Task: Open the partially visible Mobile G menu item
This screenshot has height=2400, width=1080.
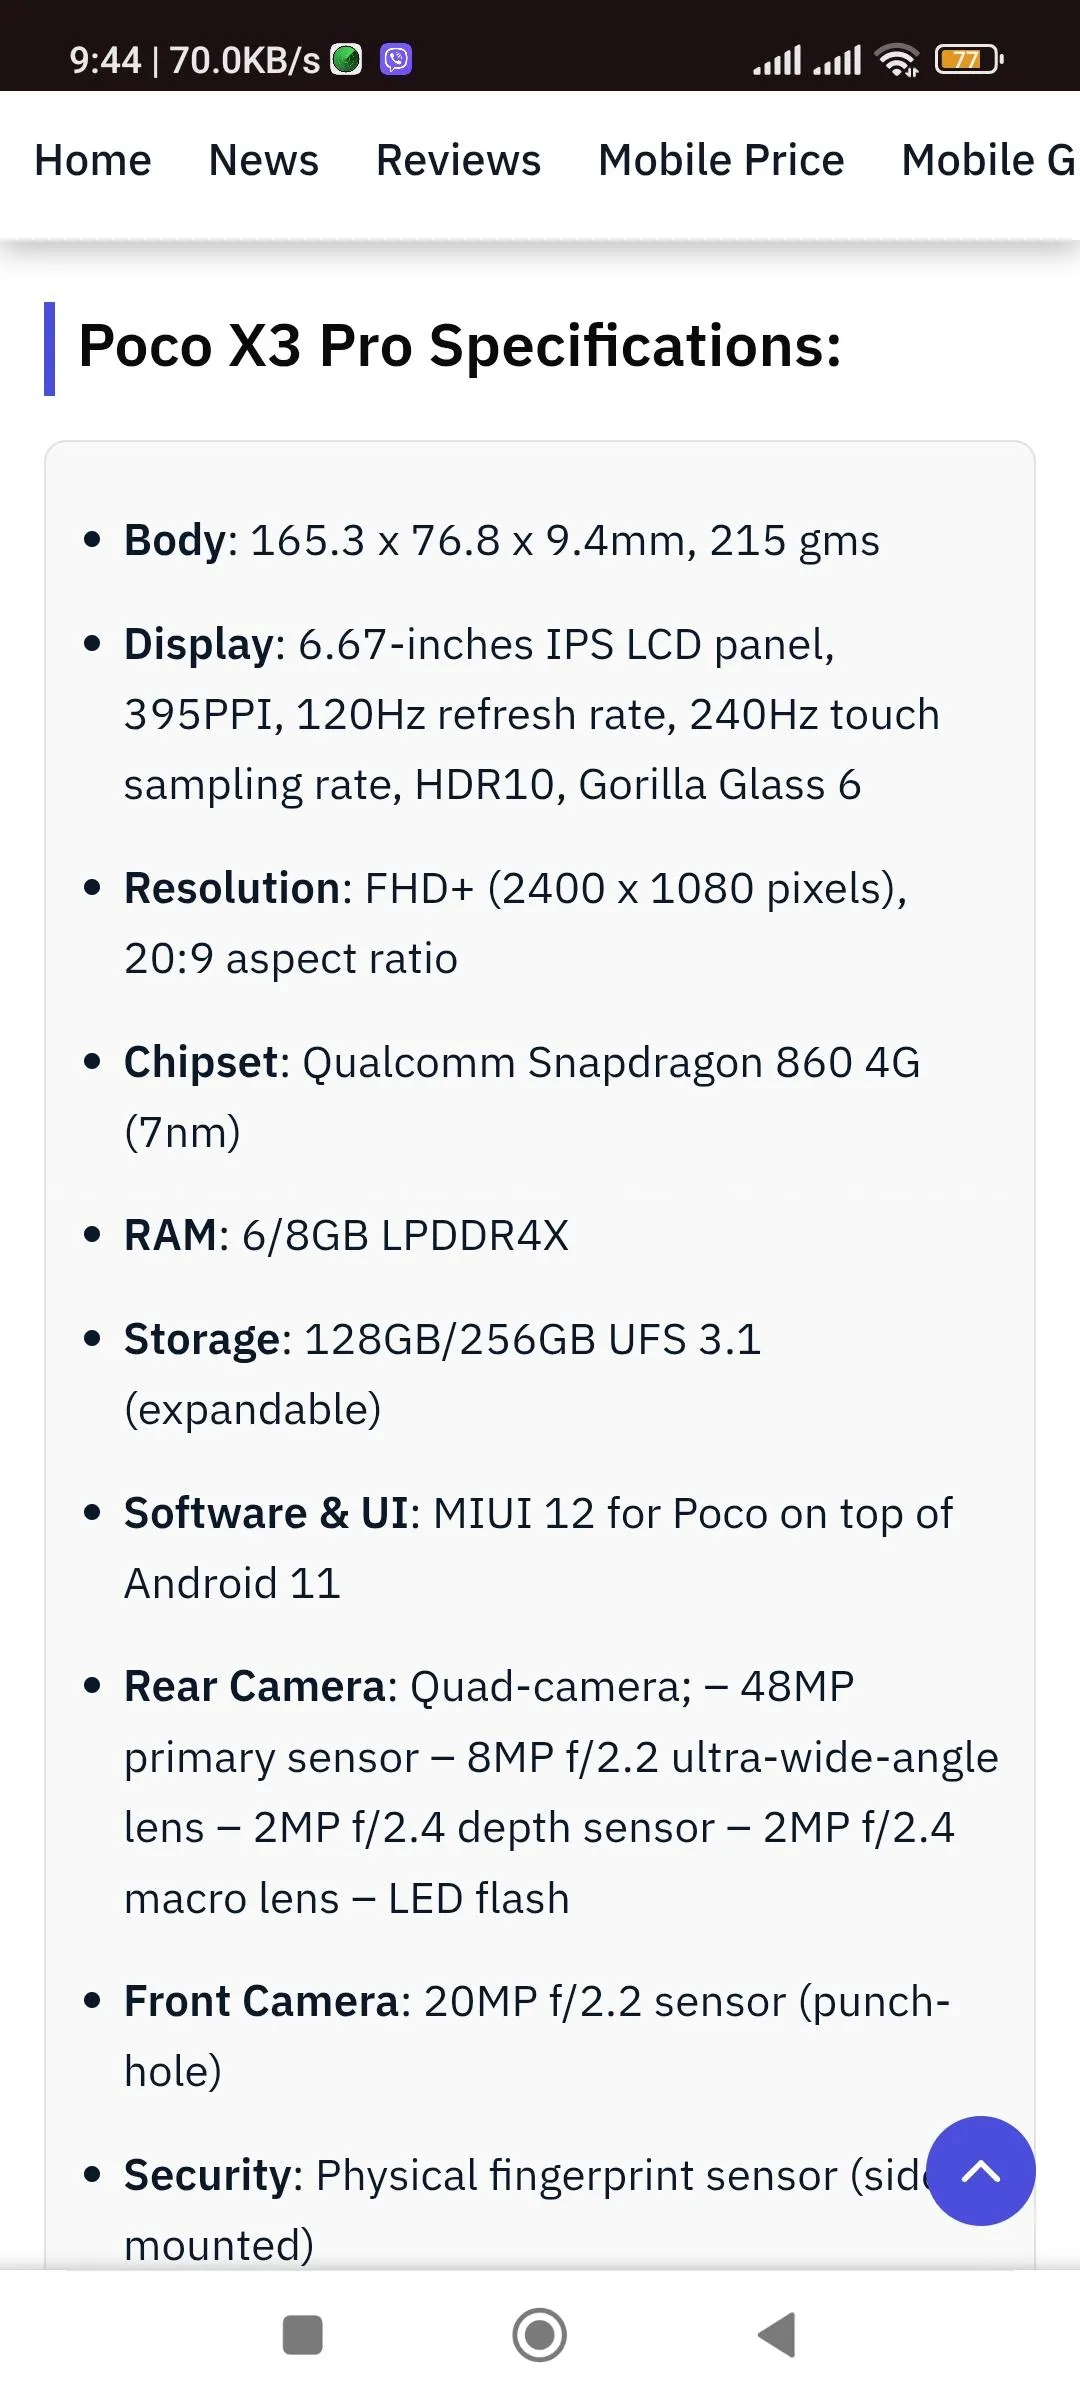Action: coord(988,160)
